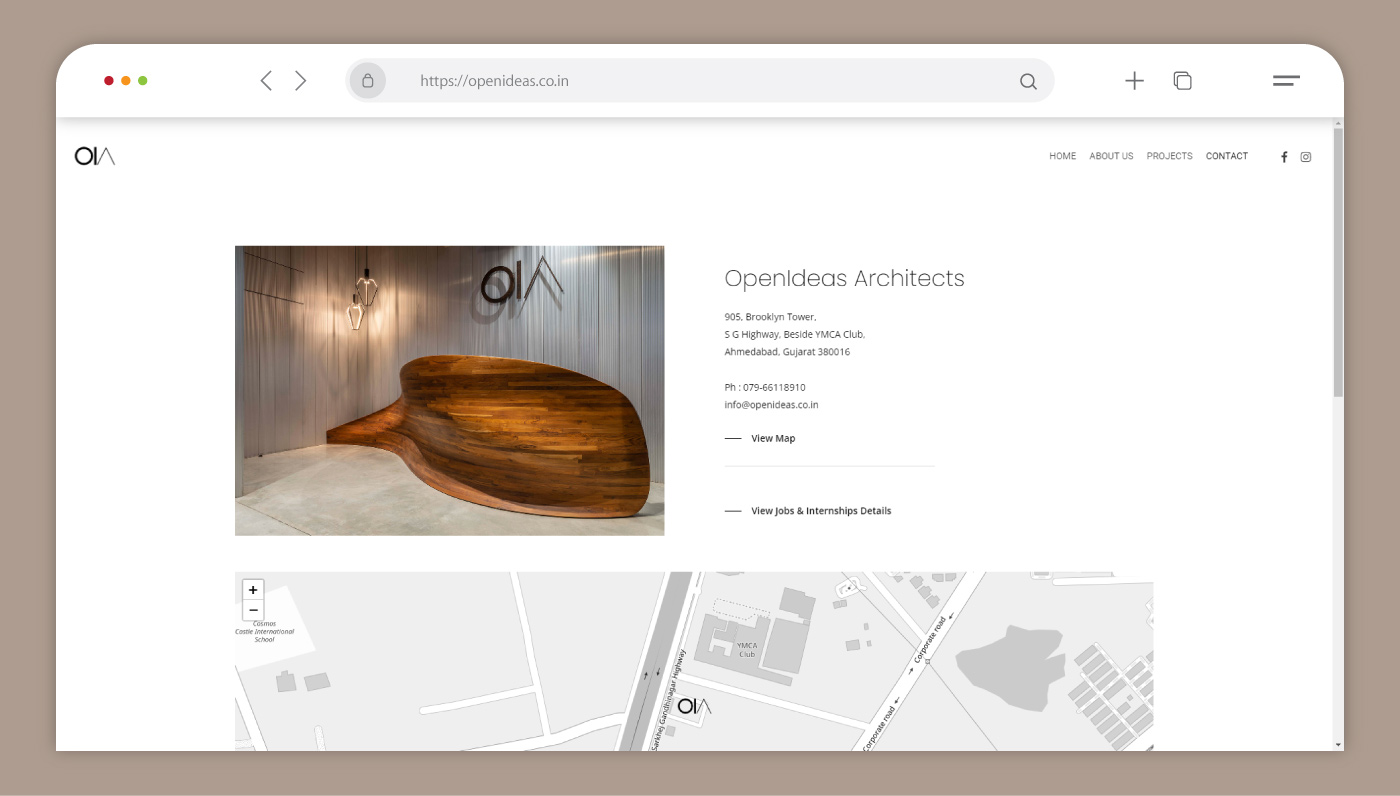The image size is (1400, 796).
Task: Click the green maximize dot
Action: pyautogui.click(x=143, y=81)
